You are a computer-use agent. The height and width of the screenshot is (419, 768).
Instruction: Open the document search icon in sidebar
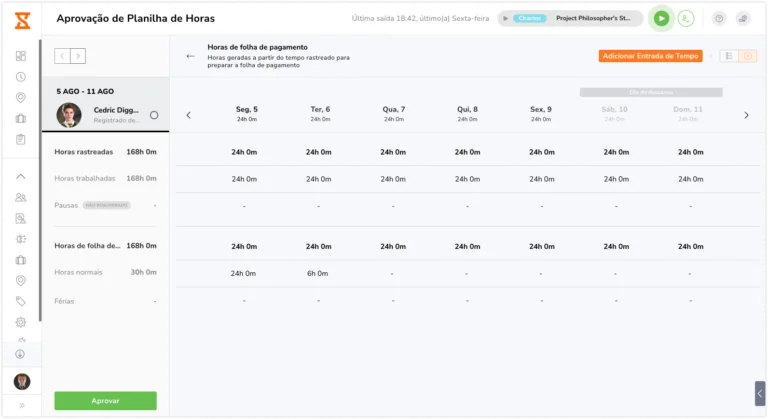pyautogui.click(x=21, y=219)
